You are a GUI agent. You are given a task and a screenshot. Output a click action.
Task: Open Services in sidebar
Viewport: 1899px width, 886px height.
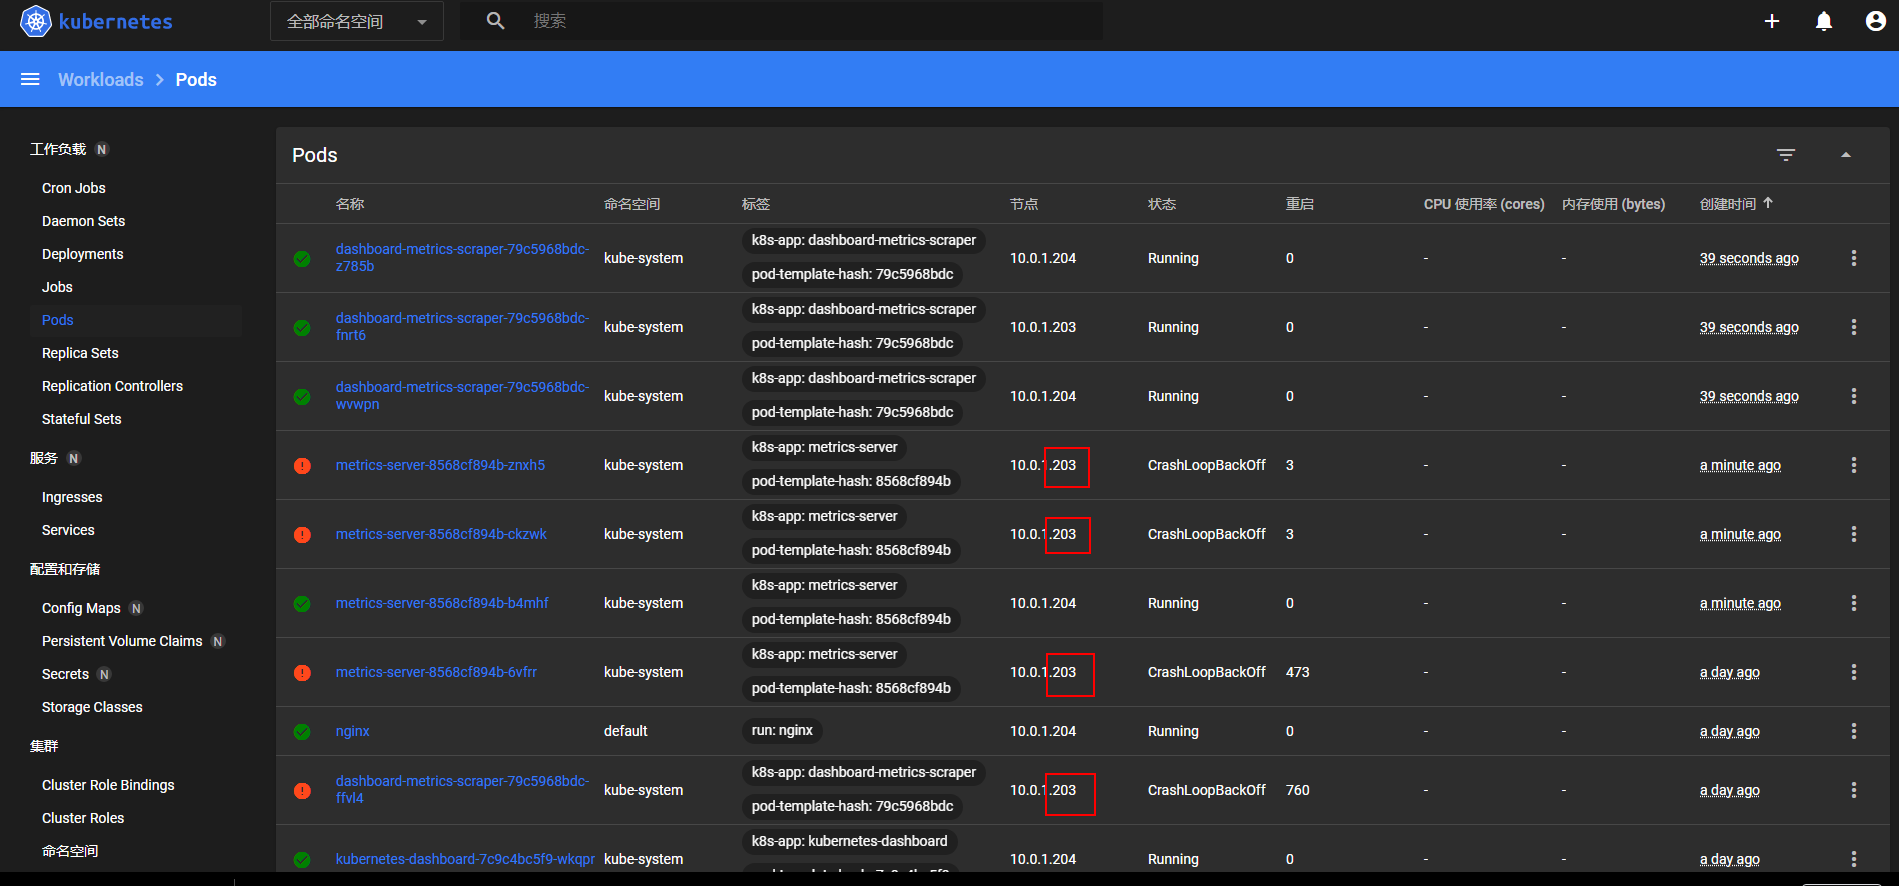[x=68, y=530]
